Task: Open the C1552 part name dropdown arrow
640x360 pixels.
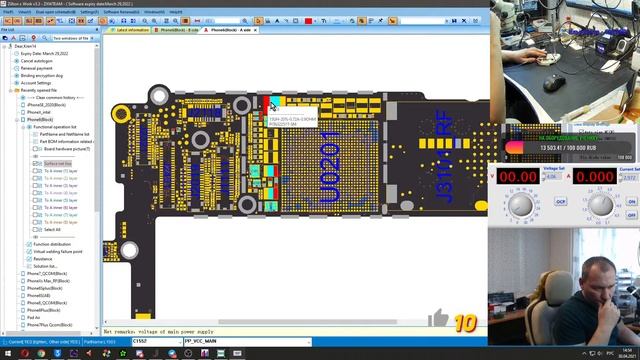Action: [180, 341]
